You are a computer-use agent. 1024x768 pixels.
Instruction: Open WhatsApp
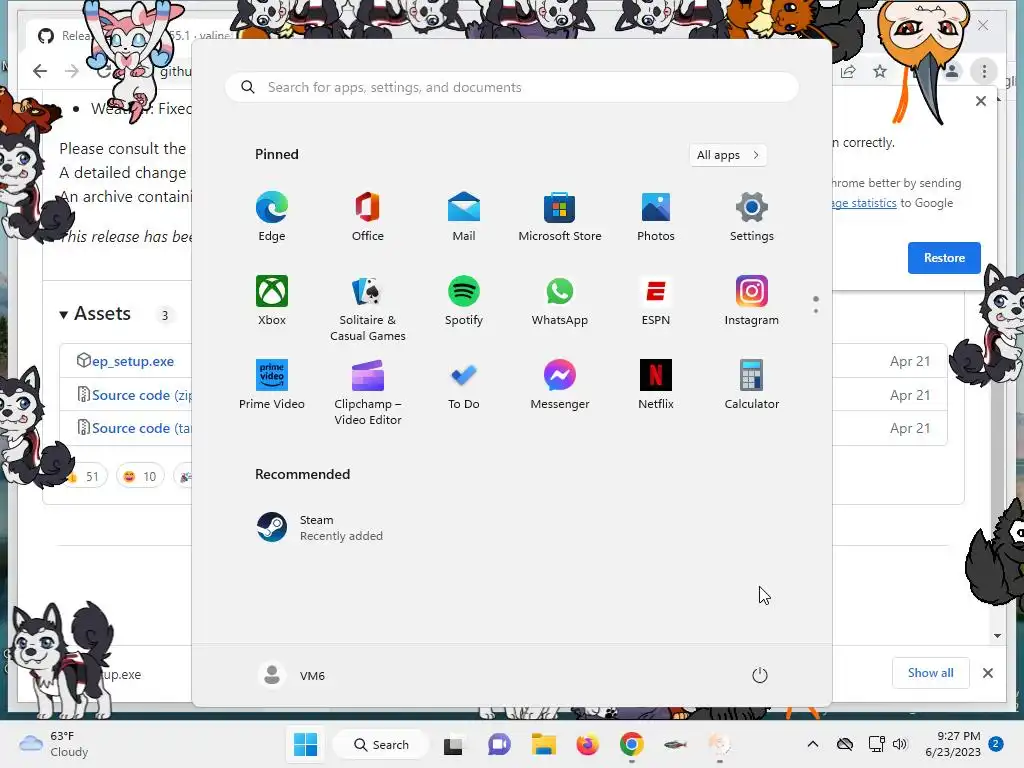[560, 300]
